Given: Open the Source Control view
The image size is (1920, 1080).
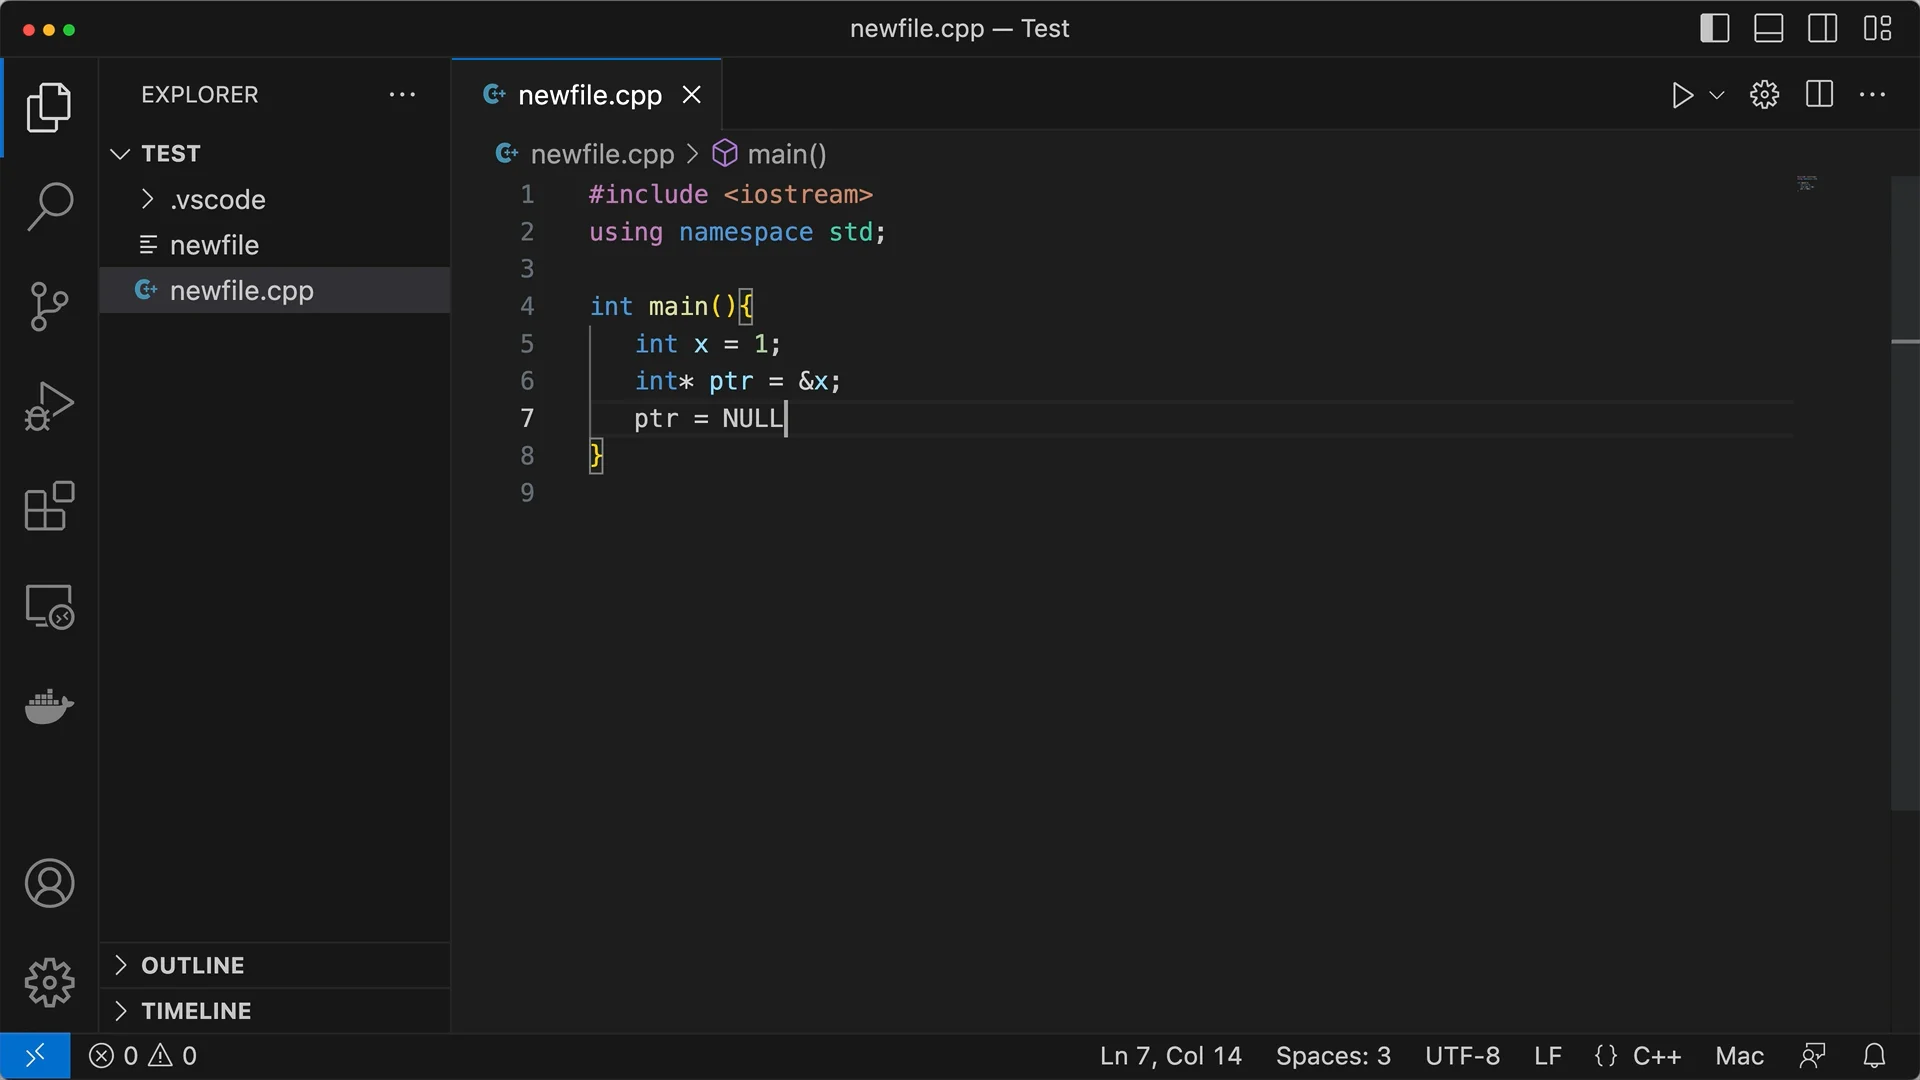Looking at the screenshot, I should pos(49,306).
